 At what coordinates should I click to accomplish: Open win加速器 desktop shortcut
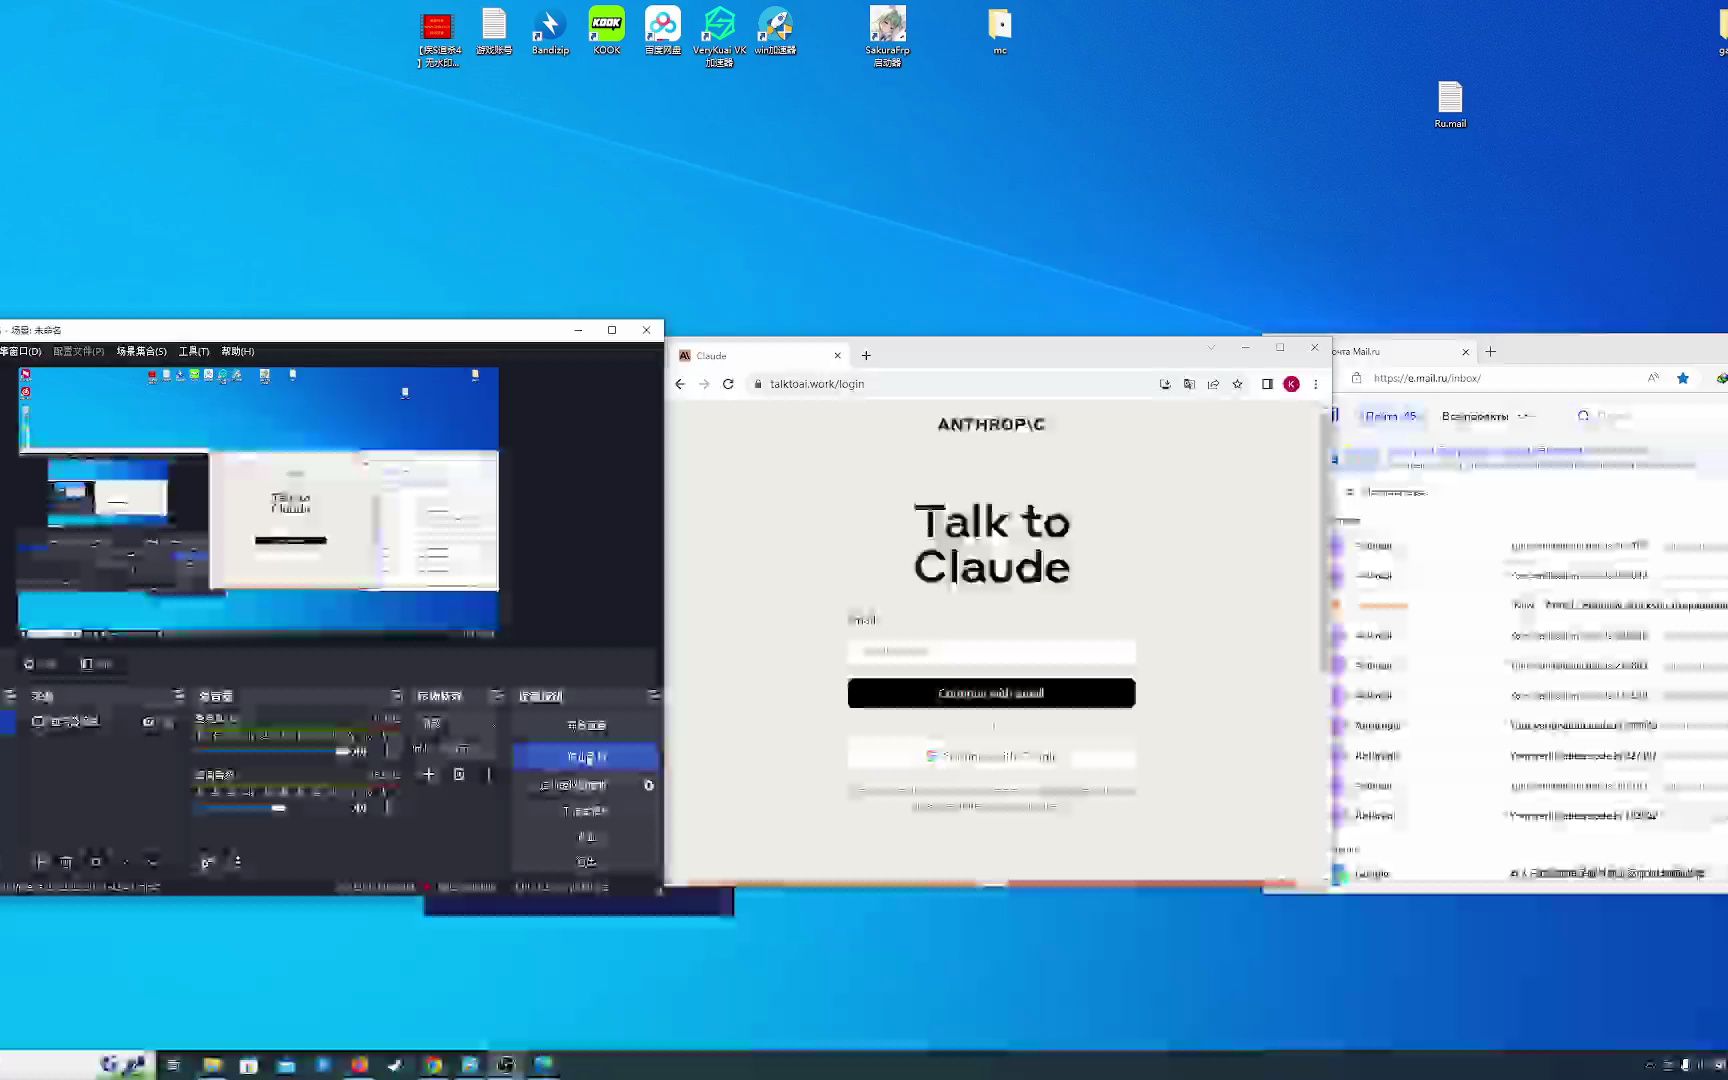(x=775, y=31)
